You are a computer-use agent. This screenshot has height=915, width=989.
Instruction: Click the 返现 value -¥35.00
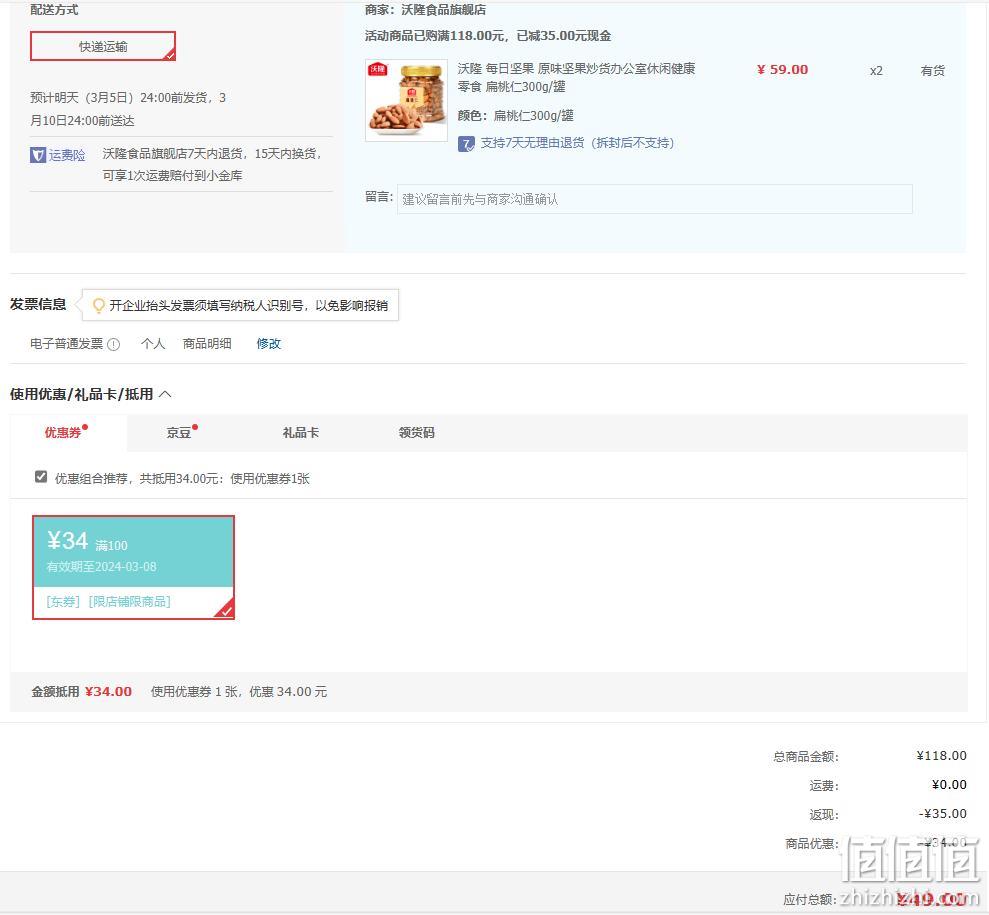(x=942, y=813)
